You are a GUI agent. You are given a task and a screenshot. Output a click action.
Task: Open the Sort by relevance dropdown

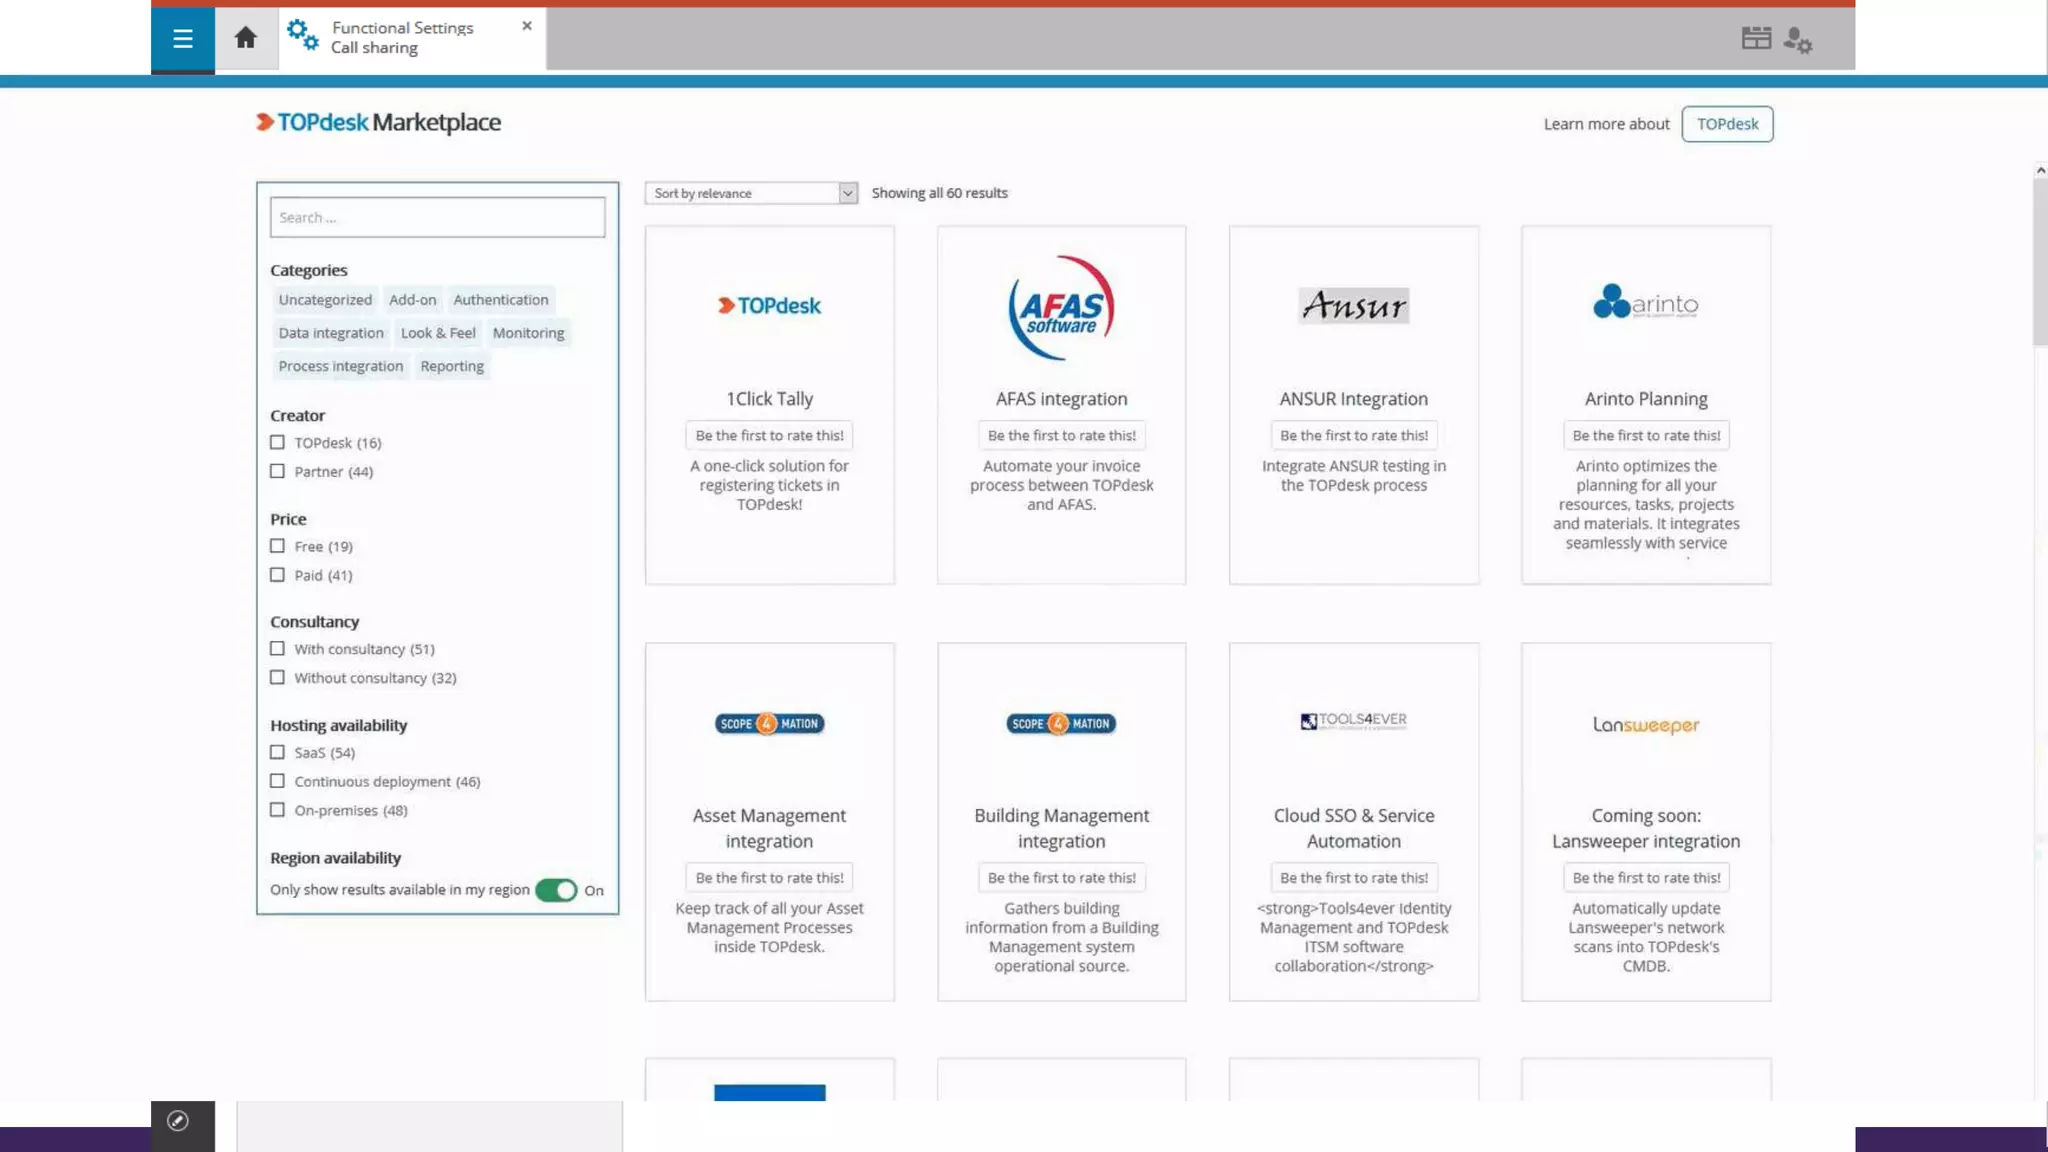[x=751, y=193]
